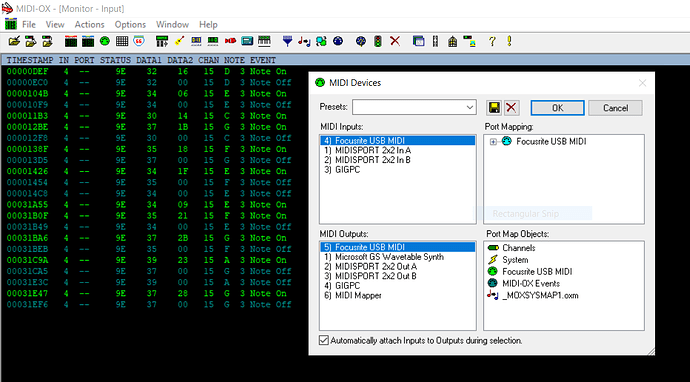Viewport: 690px width, 382px height.
Task: Select GIGPC in MIDI Inputs list
Action: pos(398,170)
